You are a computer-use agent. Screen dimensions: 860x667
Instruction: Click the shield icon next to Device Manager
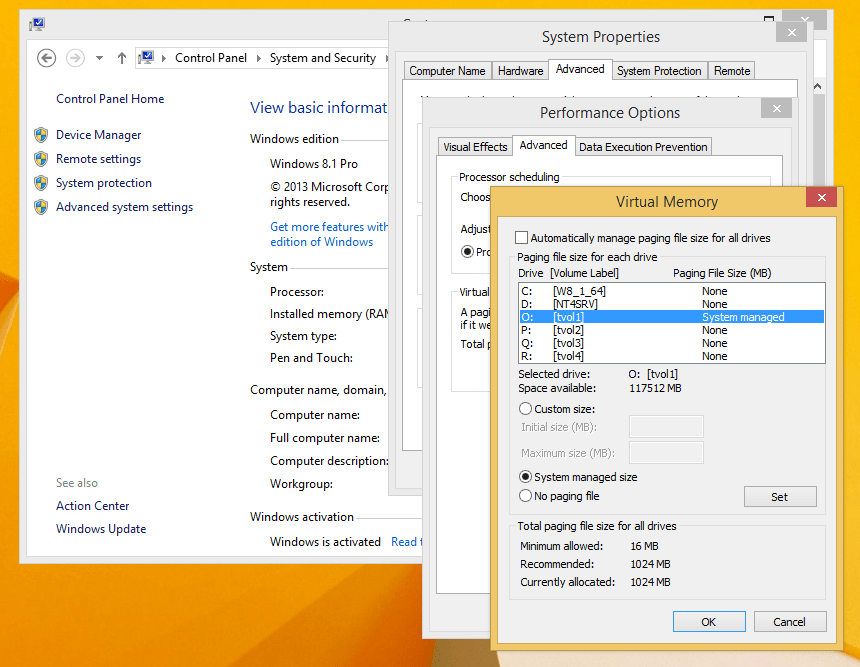pos(41,134)
